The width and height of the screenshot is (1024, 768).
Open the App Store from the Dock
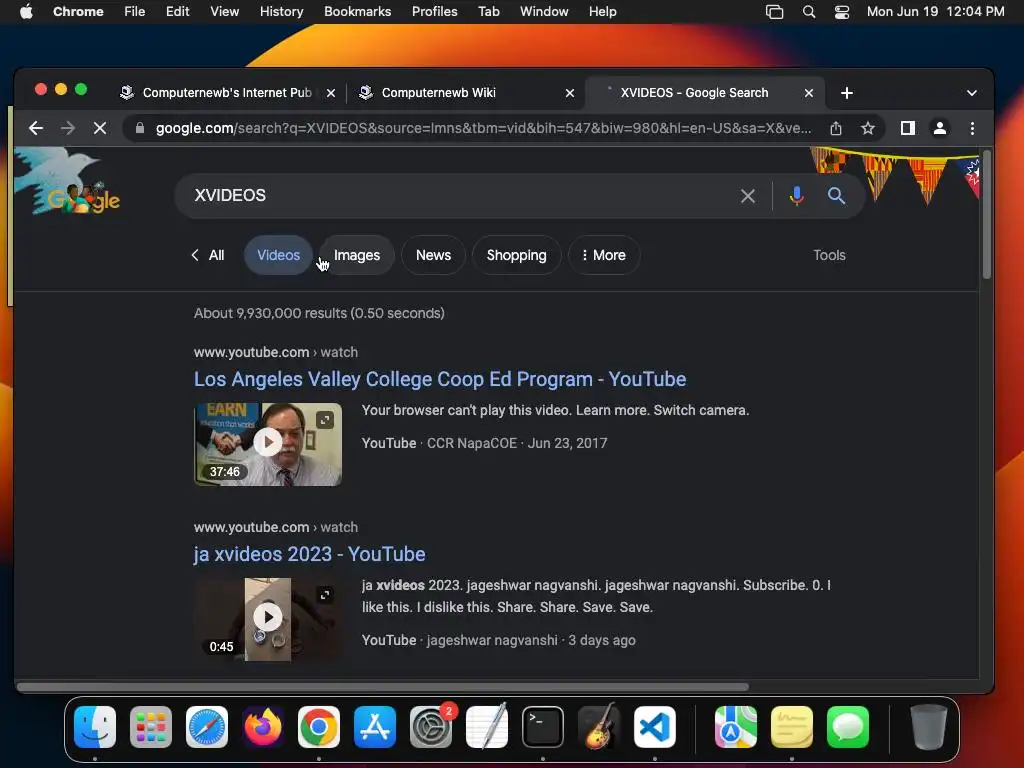(375, 726)
